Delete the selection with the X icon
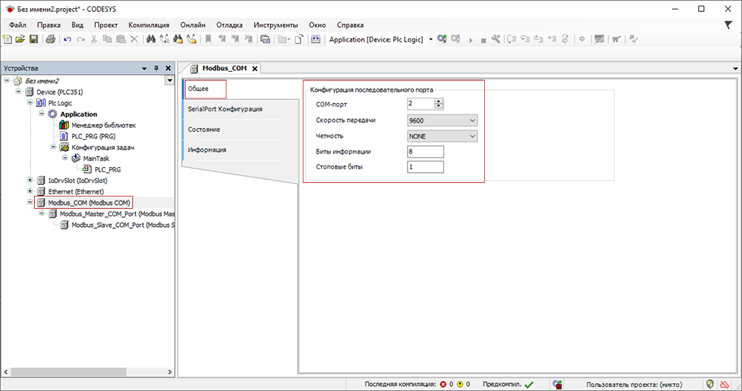 point(134,39)
